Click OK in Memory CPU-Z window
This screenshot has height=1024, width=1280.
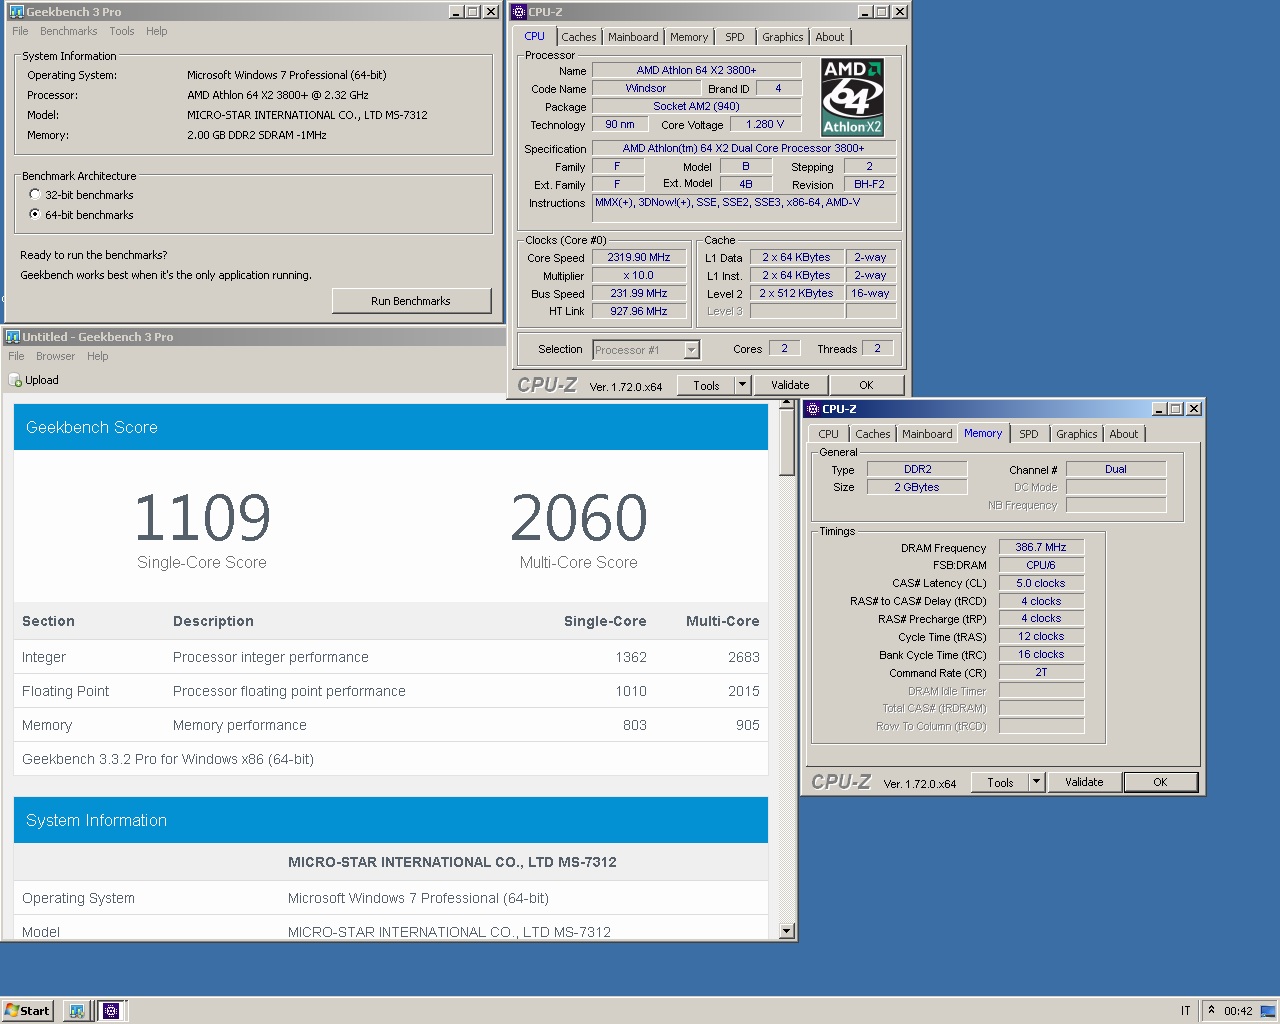[1160, 782]
